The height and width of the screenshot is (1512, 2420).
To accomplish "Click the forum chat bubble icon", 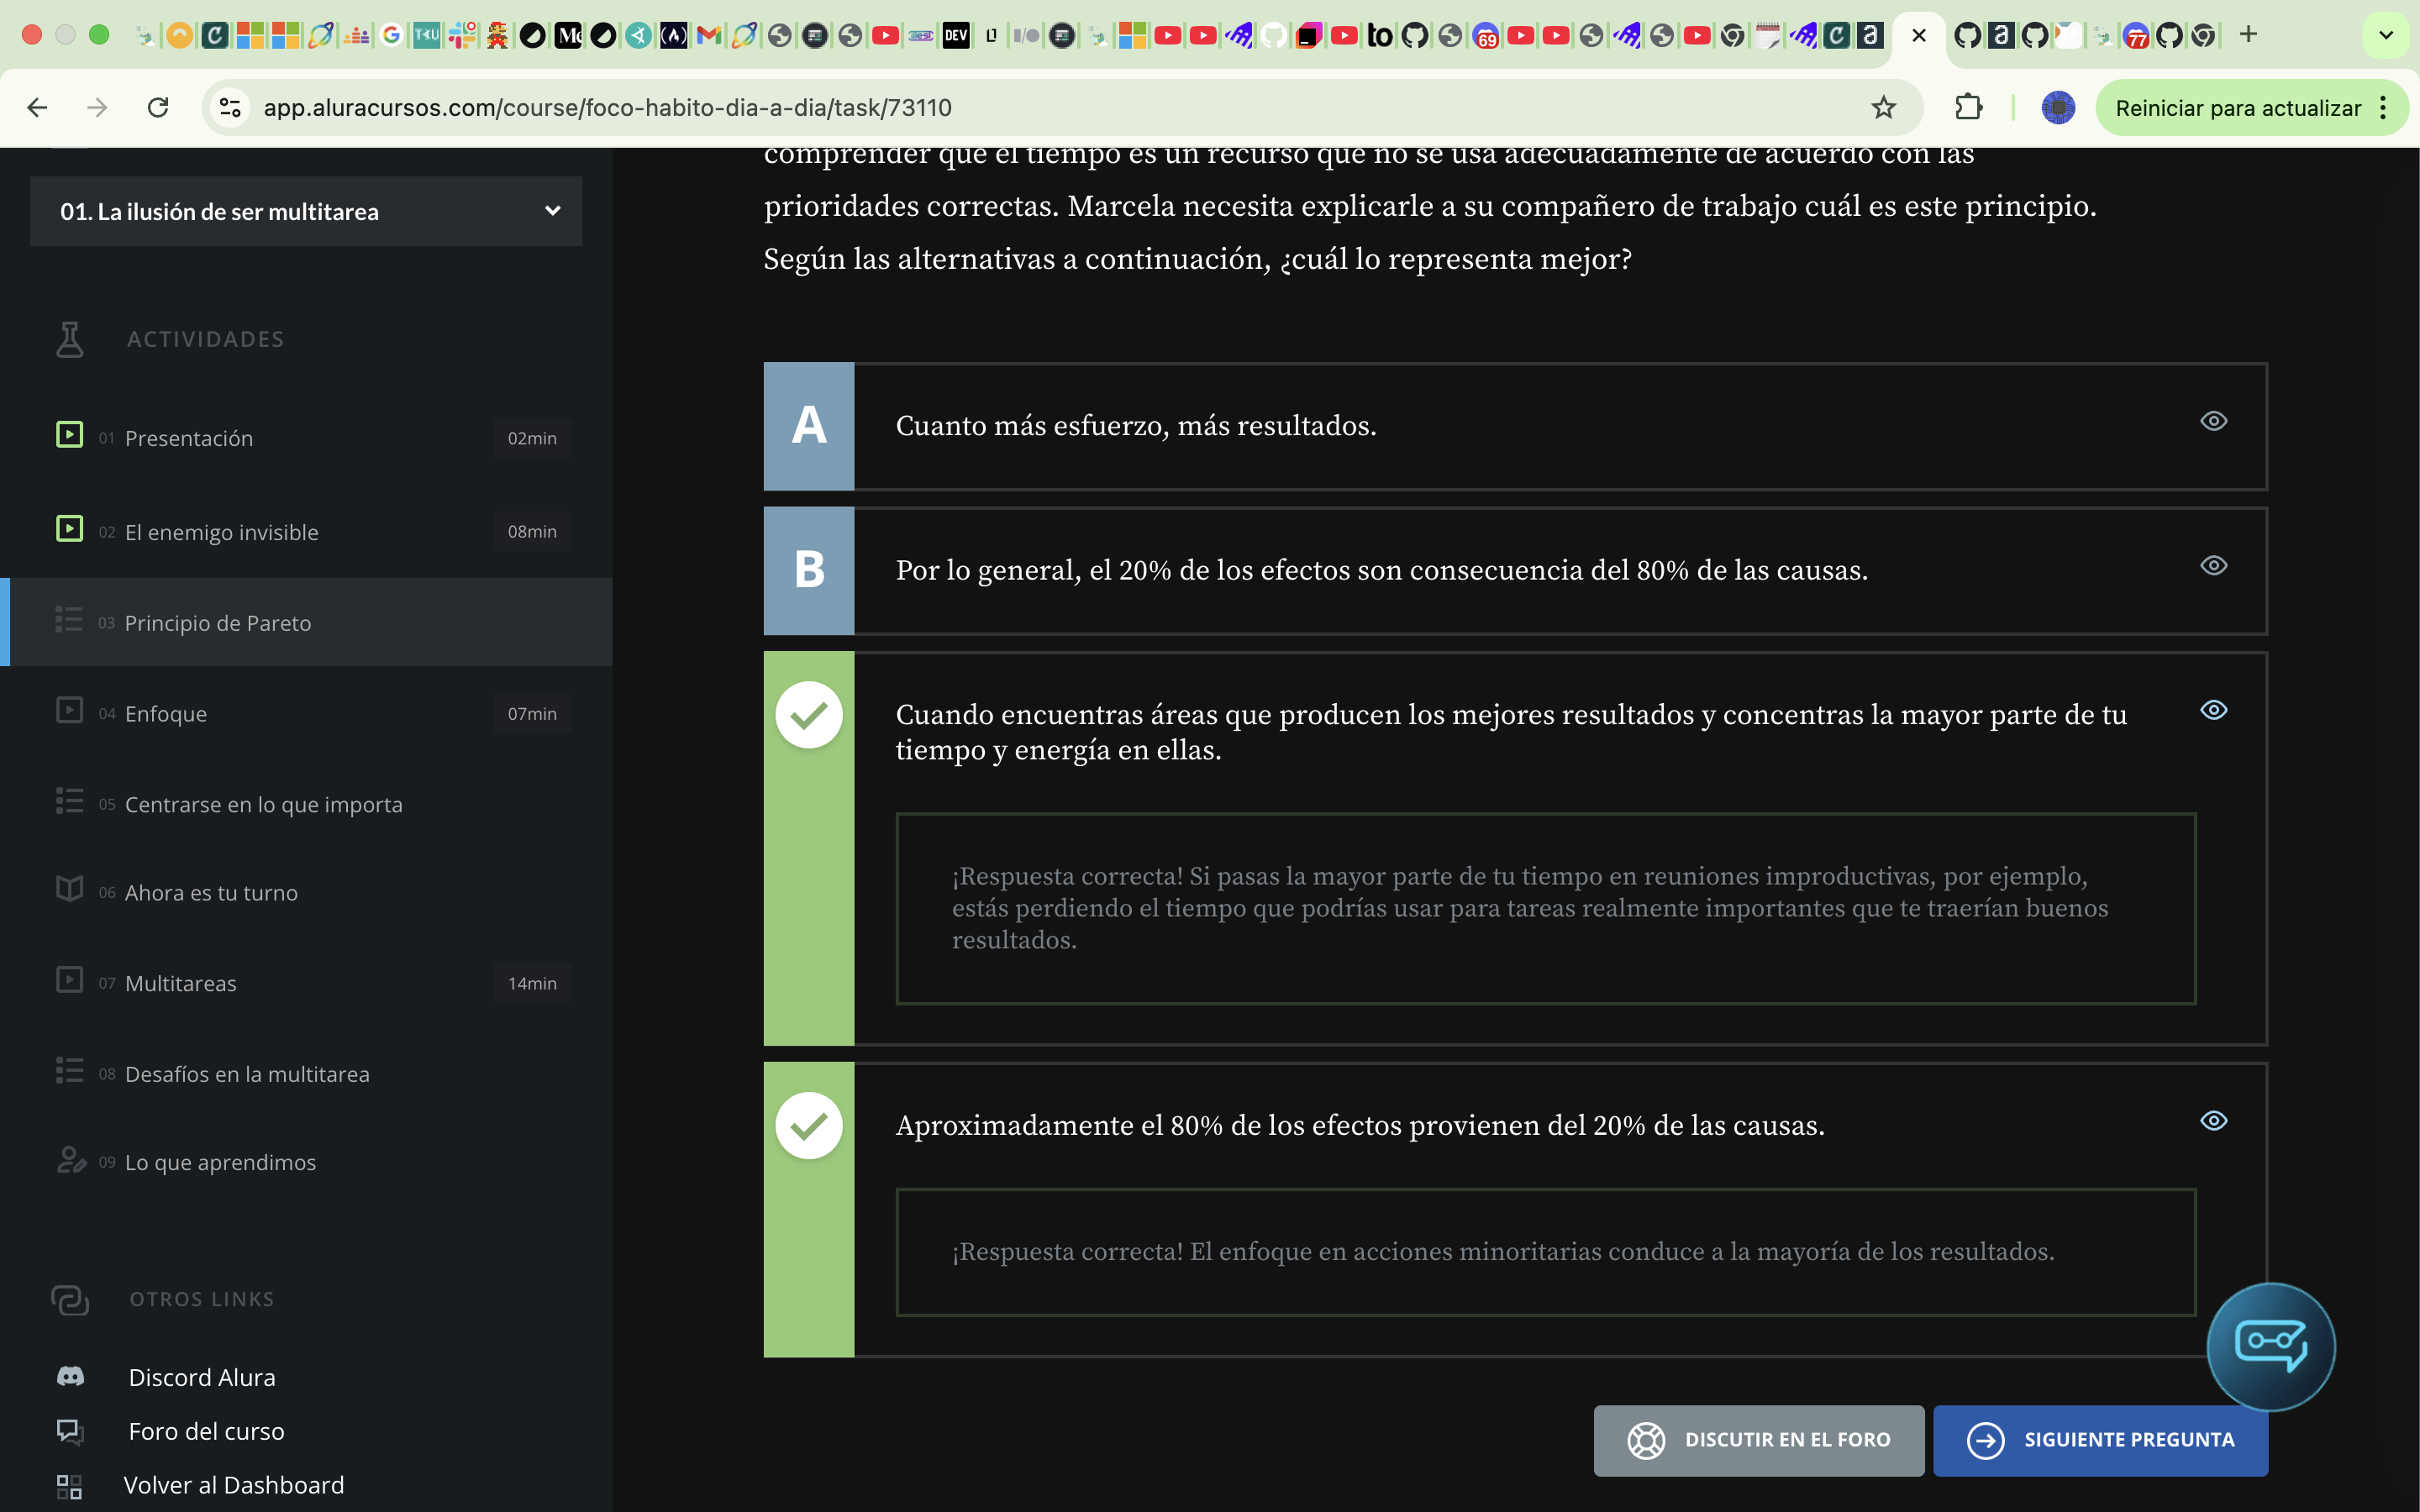I will (x=69, y=1431).
